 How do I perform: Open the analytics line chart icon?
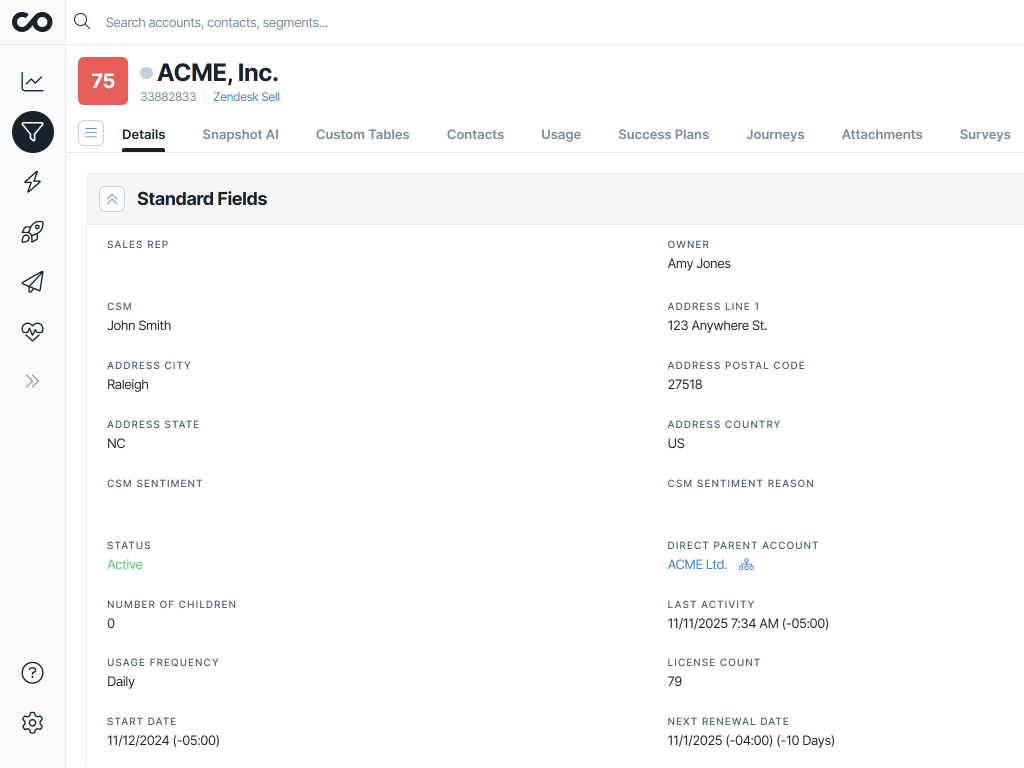[x=32, y=82]
